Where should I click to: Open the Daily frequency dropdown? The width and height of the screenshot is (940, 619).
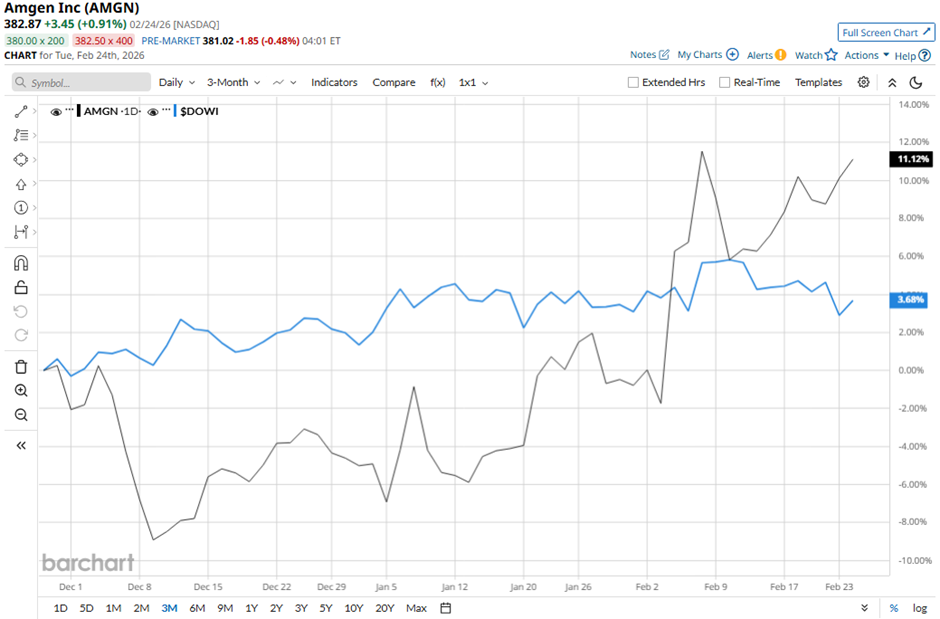[x=177, y=83]
